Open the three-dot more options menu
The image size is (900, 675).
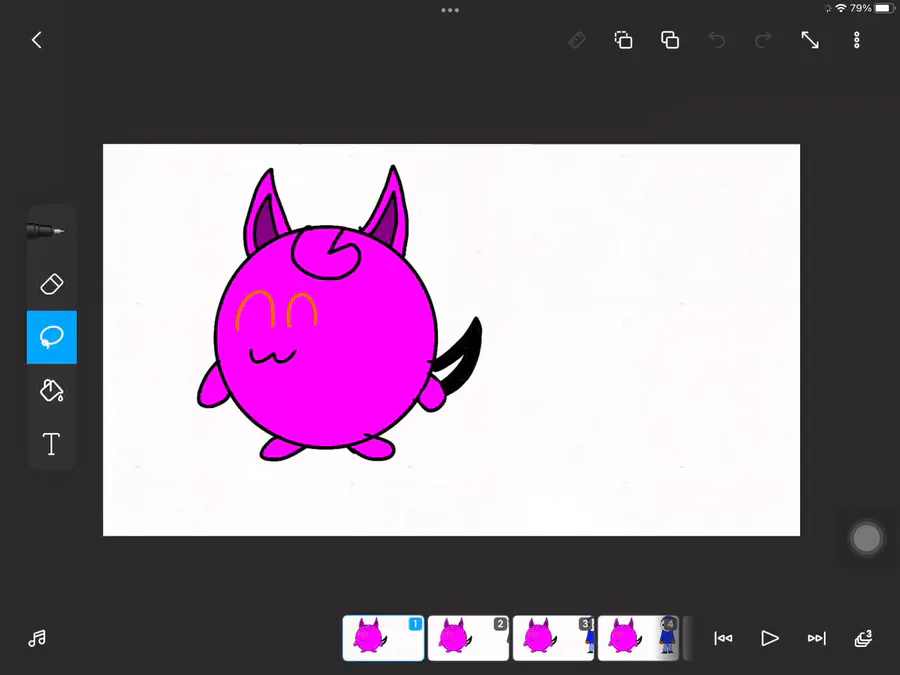[x=856, y=40]
